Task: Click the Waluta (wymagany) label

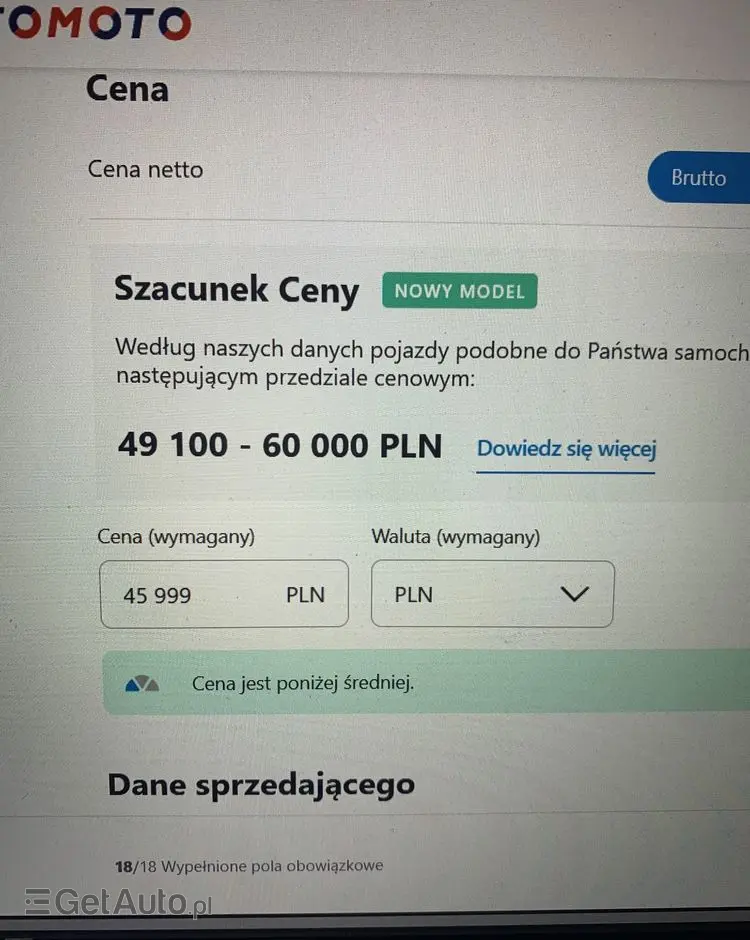Action: pos(456,537)
